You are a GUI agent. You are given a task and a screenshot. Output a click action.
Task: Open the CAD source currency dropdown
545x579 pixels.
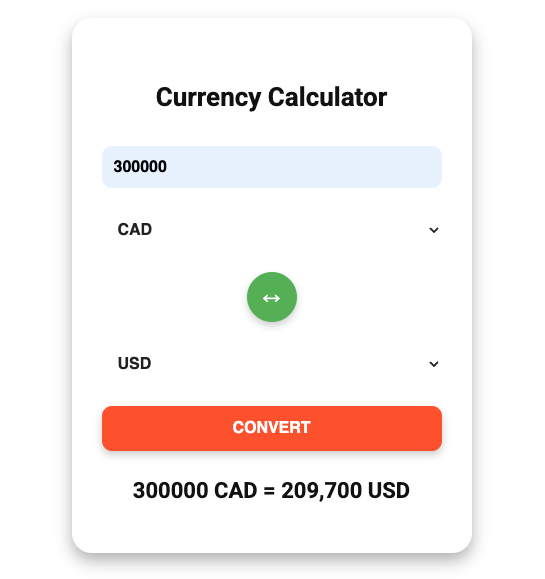pyautogui.click(x=272, y=230)
